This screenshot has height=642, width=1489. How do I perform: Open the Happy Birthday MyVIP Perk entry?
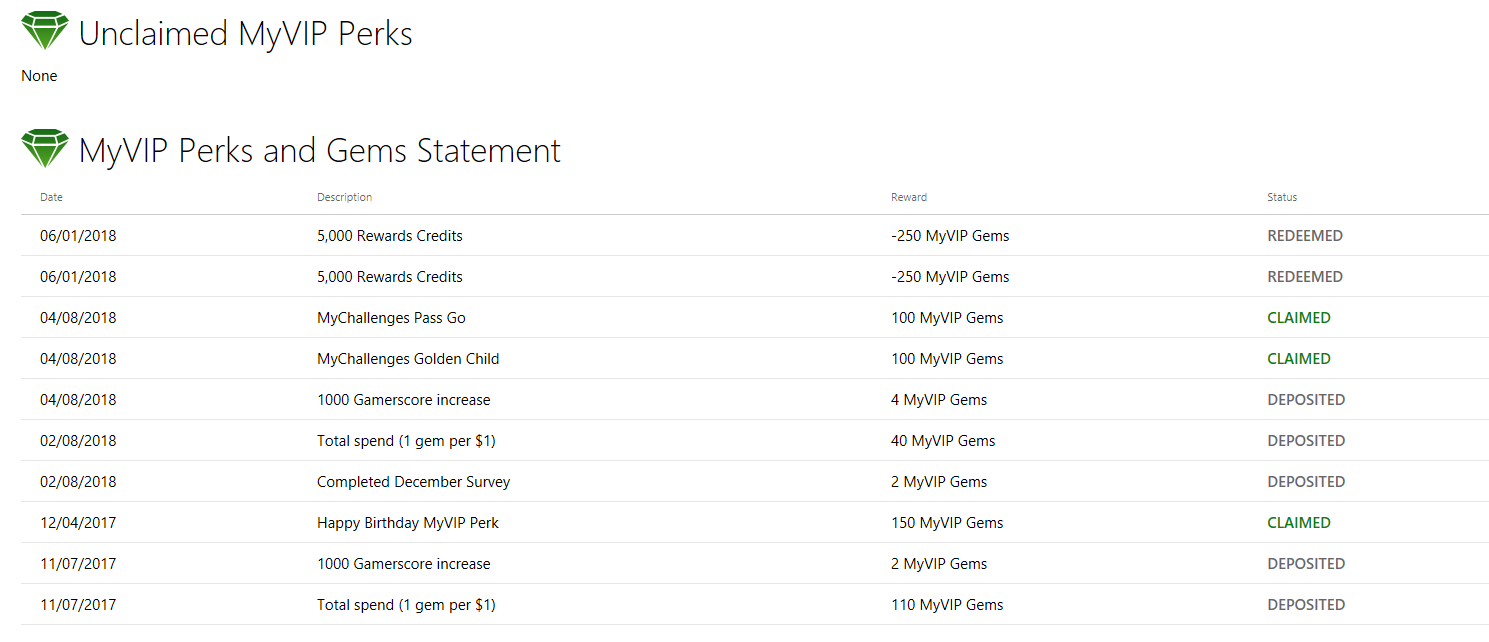click(407, 523)
